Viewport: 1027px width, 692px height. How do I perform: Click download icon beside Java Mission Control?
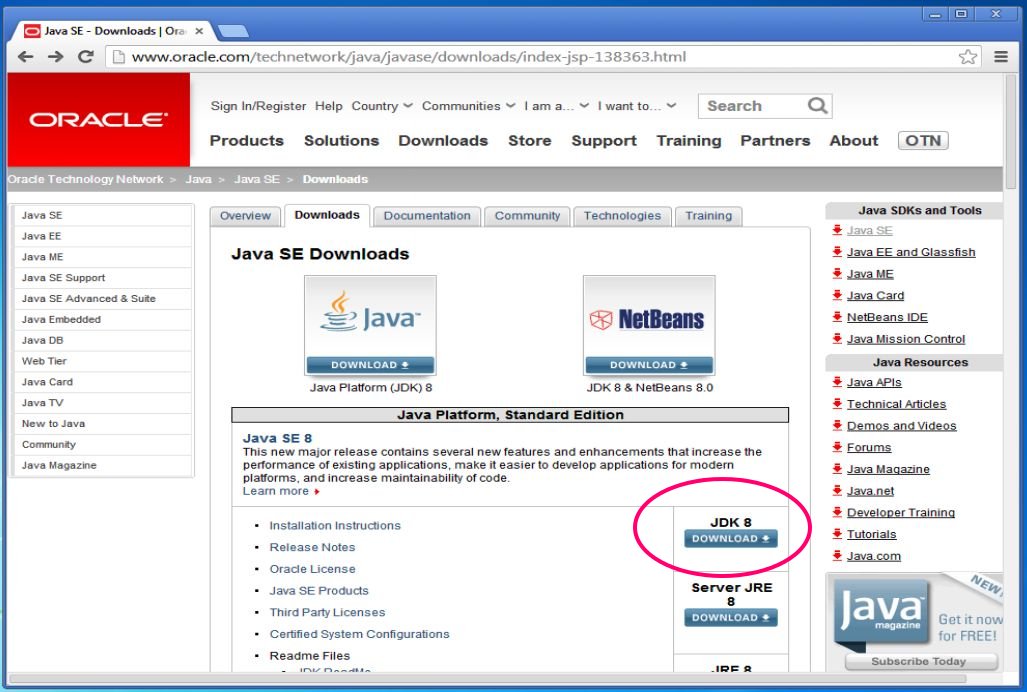click(x=837, y=338)
